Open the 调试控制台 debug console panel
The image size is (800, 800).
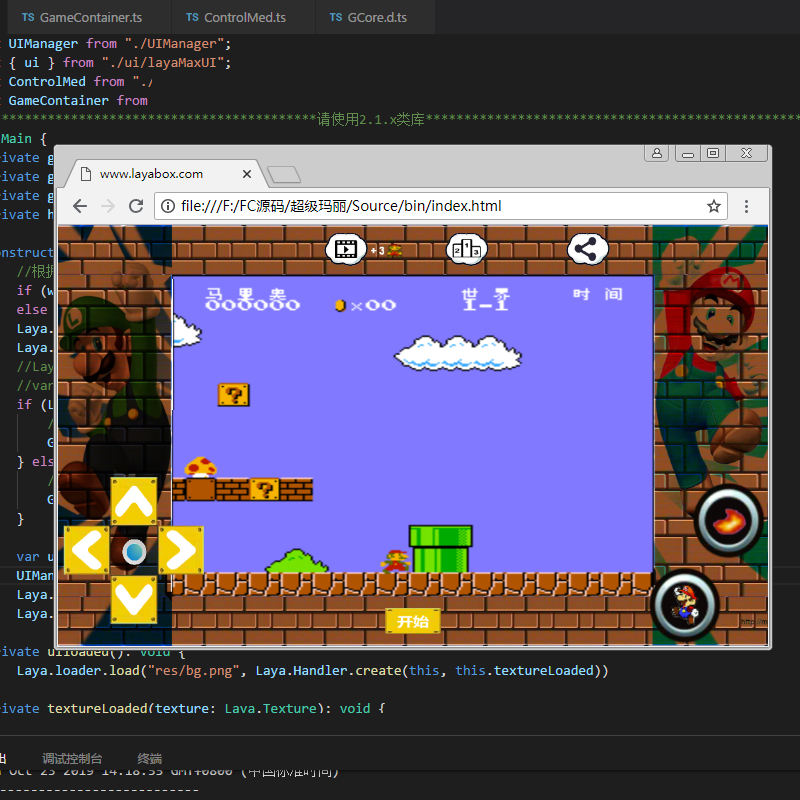(x=72, y=759)
